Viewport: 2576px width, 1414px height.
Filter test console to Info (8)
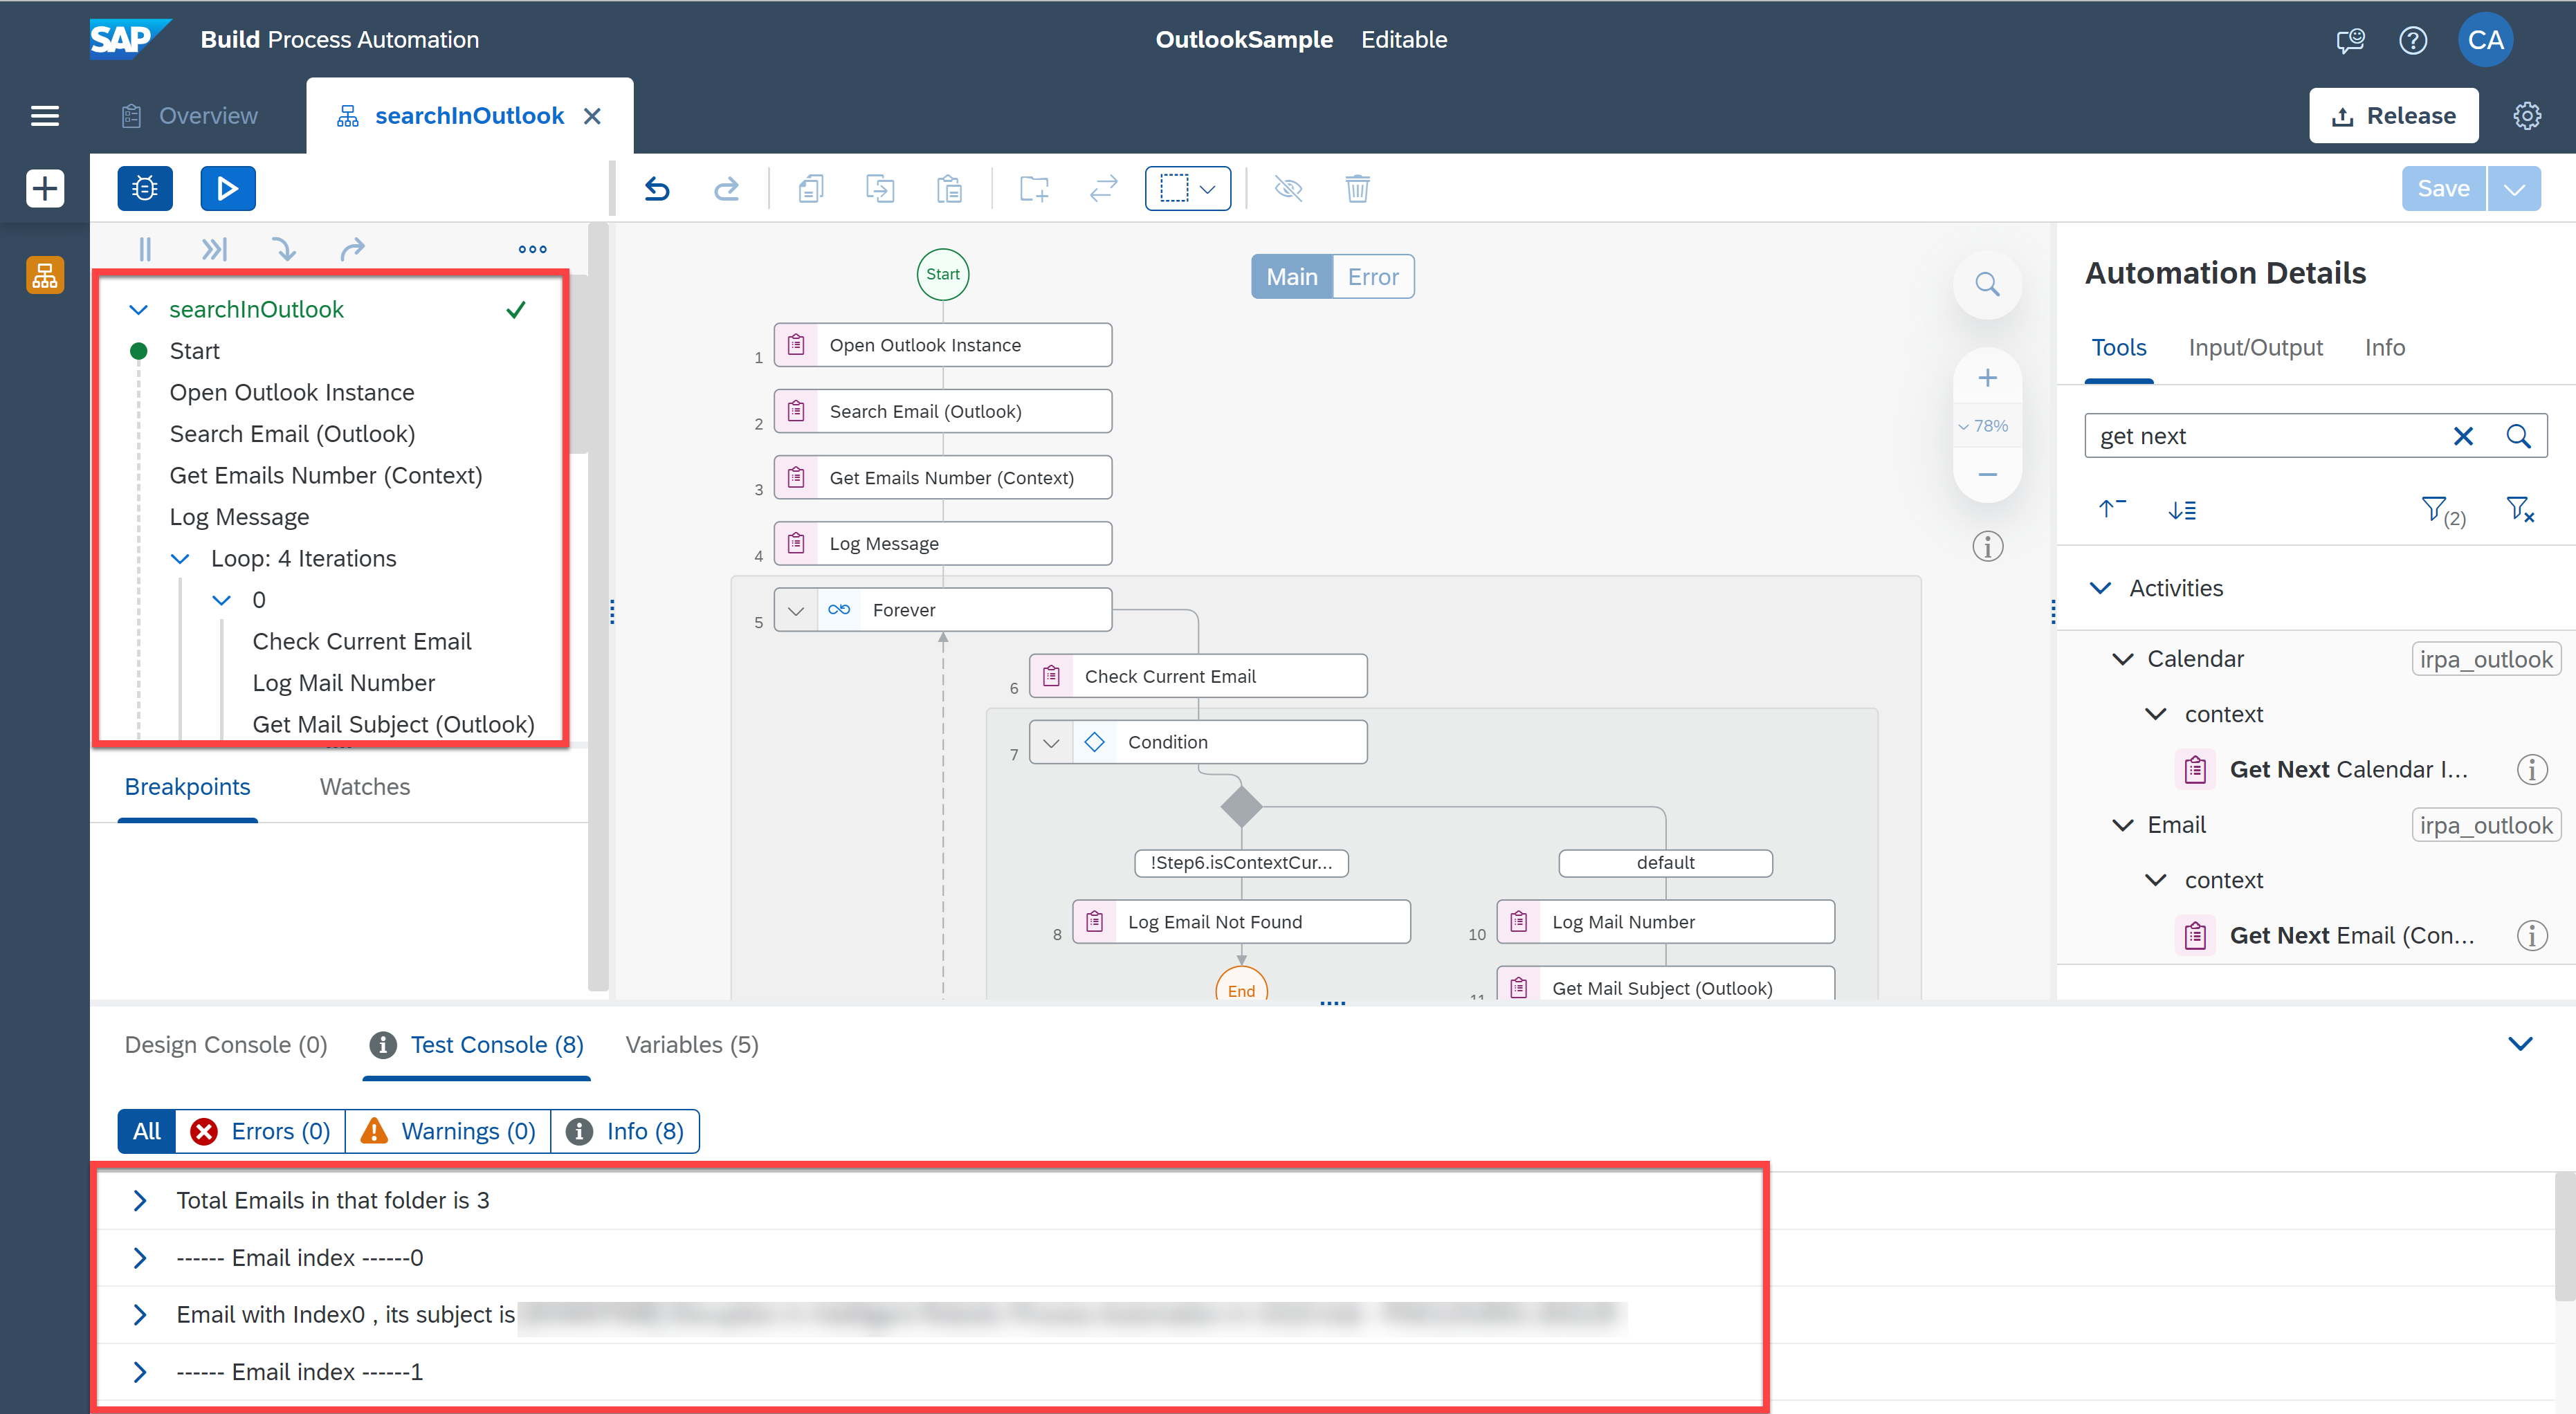625,1131
